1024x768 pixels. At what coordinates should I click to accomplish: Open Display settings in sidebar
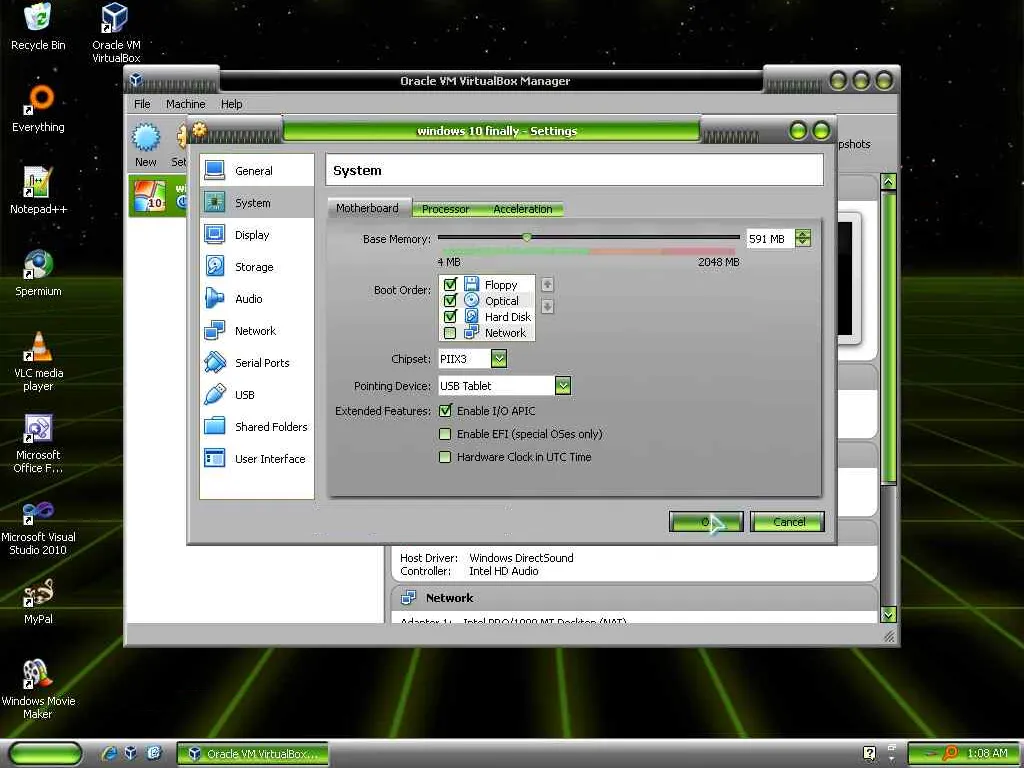[256, 234]
